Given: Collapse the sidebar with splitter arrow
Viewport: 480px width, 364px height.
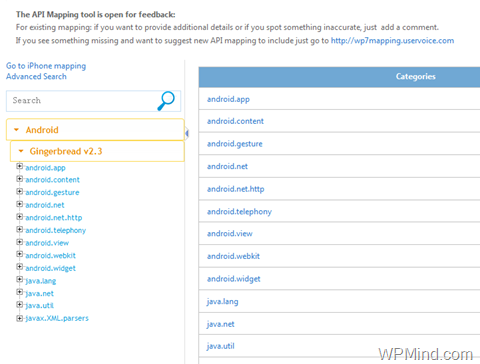Looking at the screenshot, I should [x=187, y=133].
